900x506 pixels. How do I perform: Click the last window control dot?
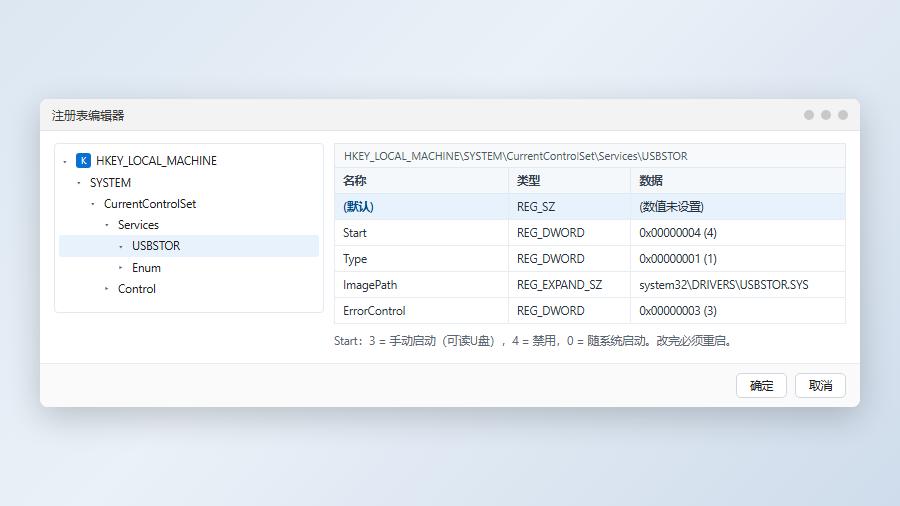(x=843, y=115)
